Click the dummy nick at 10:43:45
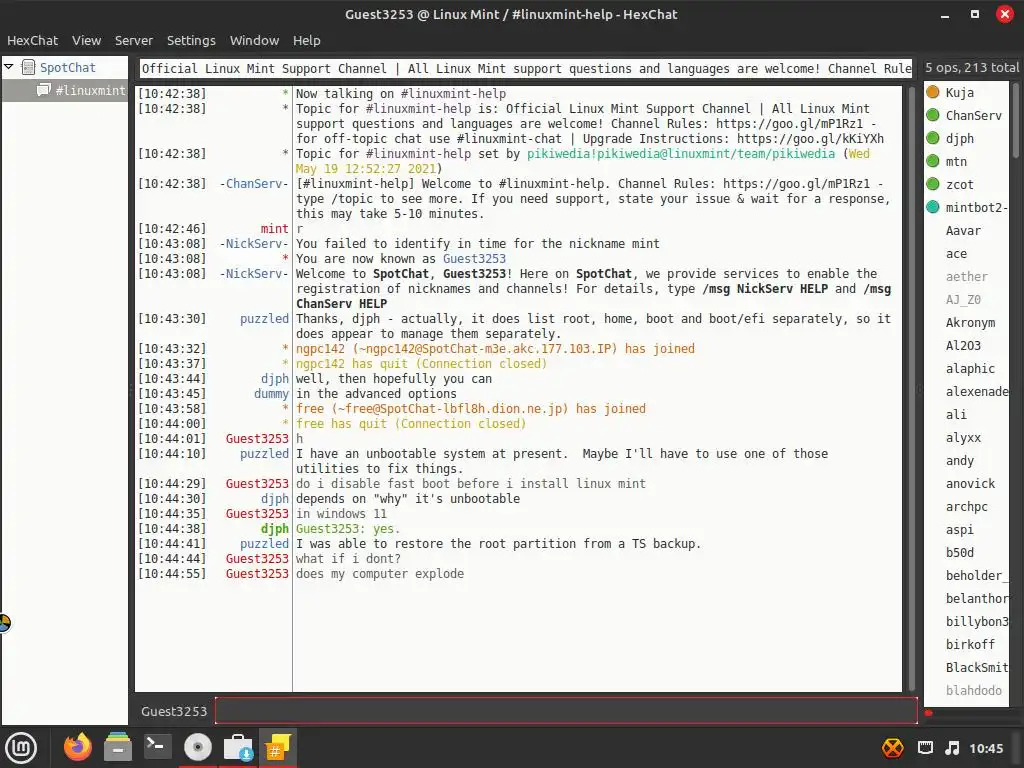 [271, 394]
